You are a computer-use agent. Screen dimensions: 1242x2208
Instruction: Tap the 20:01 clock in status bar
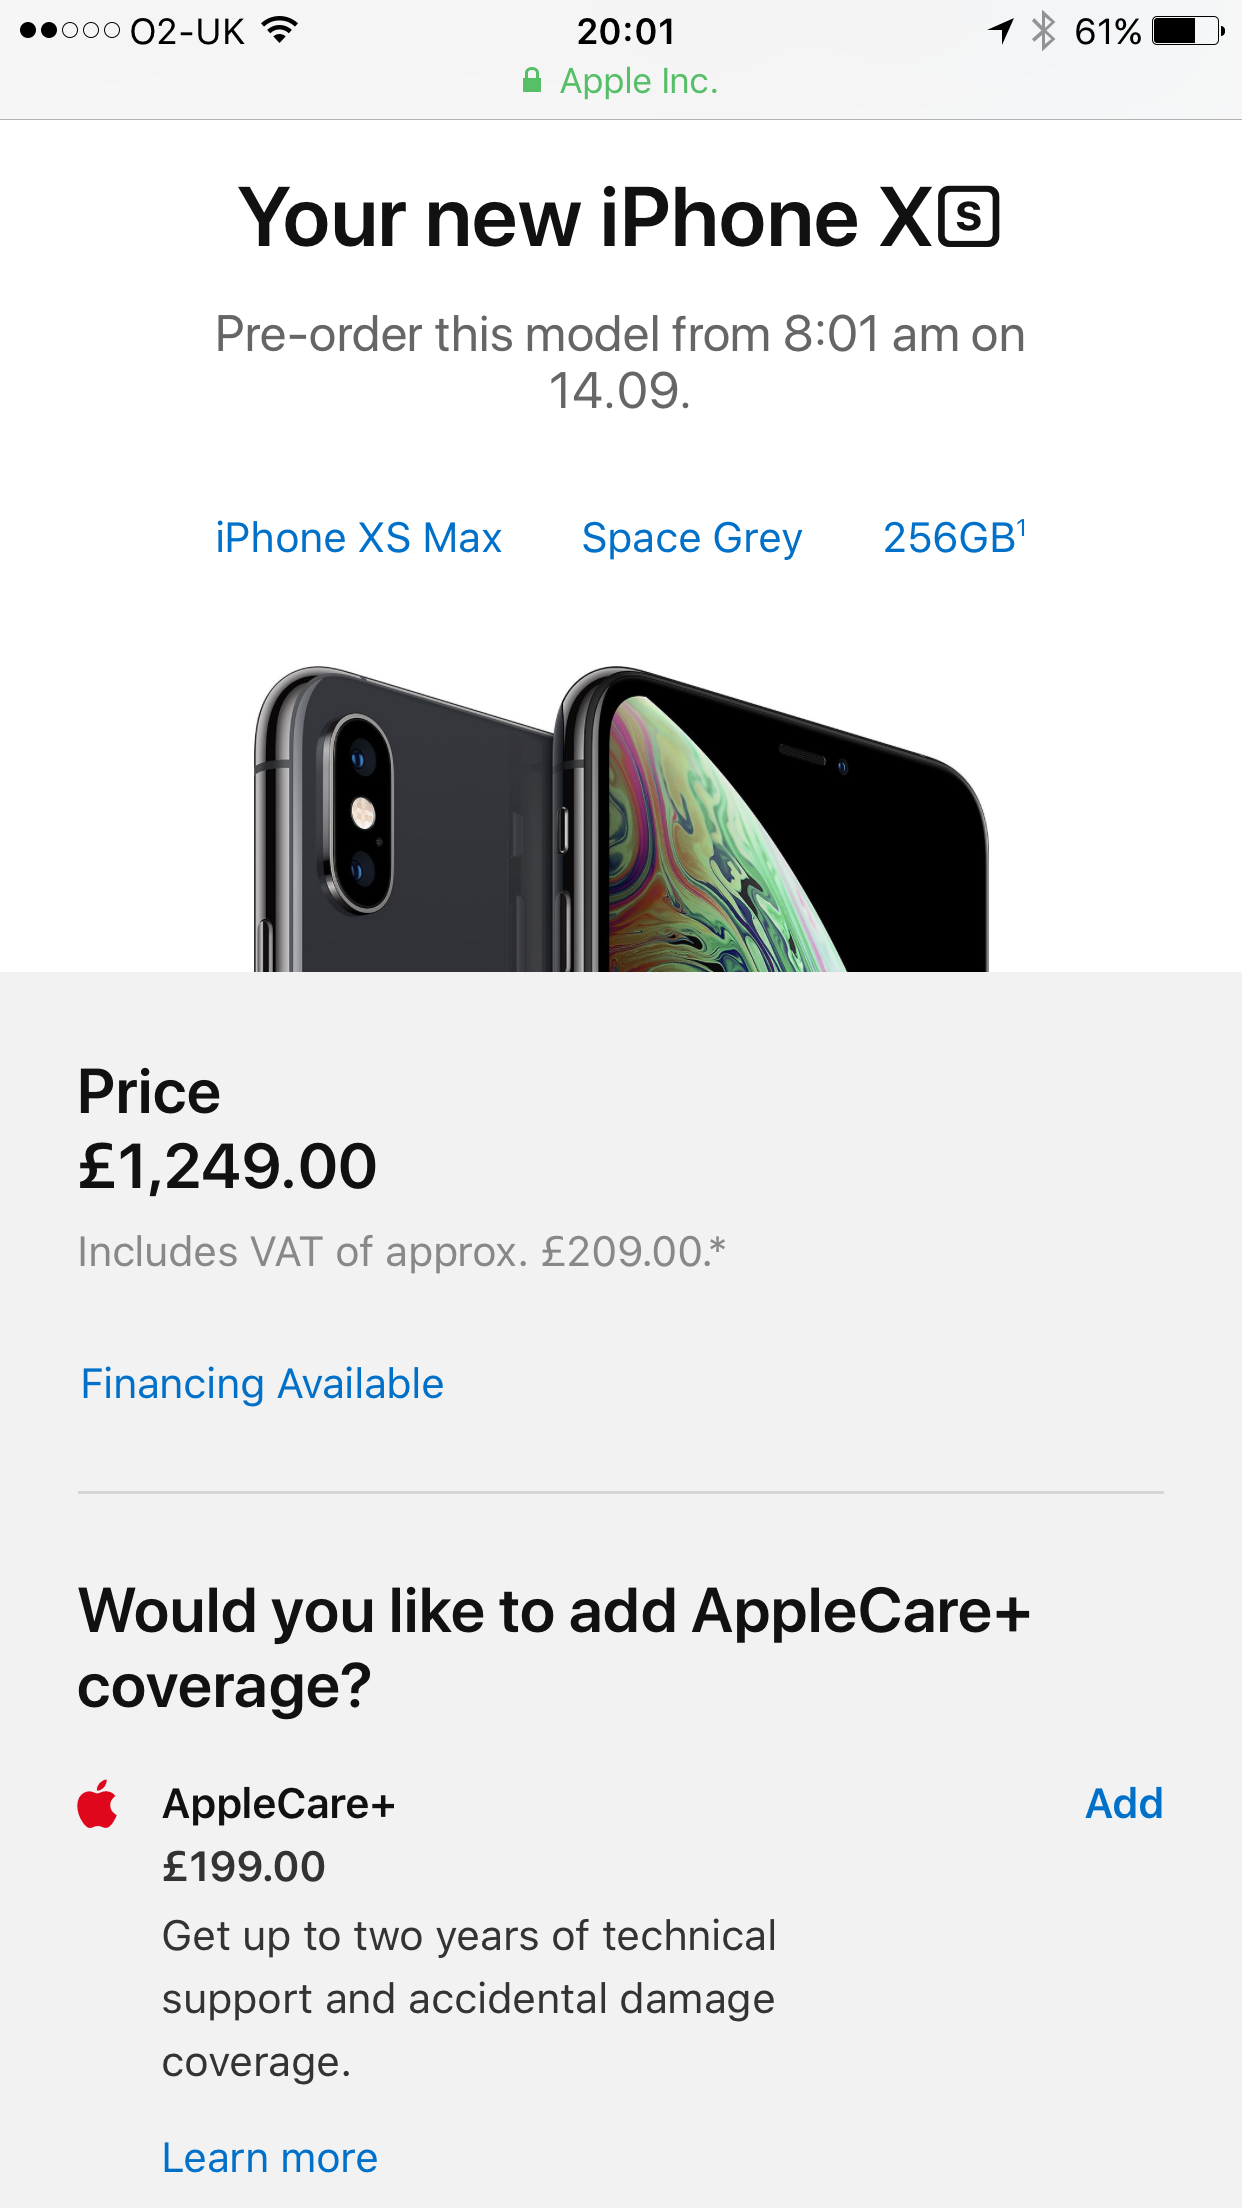(x=626, y=31)
